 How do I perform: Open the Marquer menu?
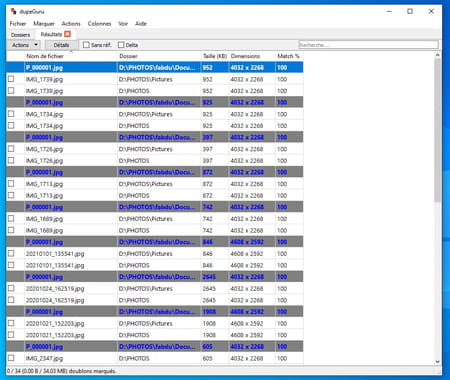[x=44, y=24]
